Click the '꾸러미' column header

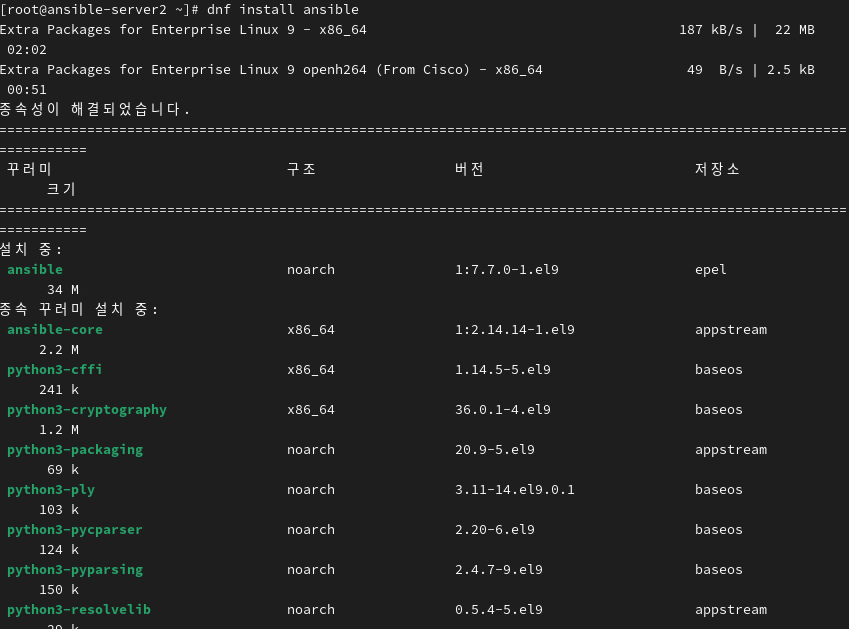click(29, 169)
